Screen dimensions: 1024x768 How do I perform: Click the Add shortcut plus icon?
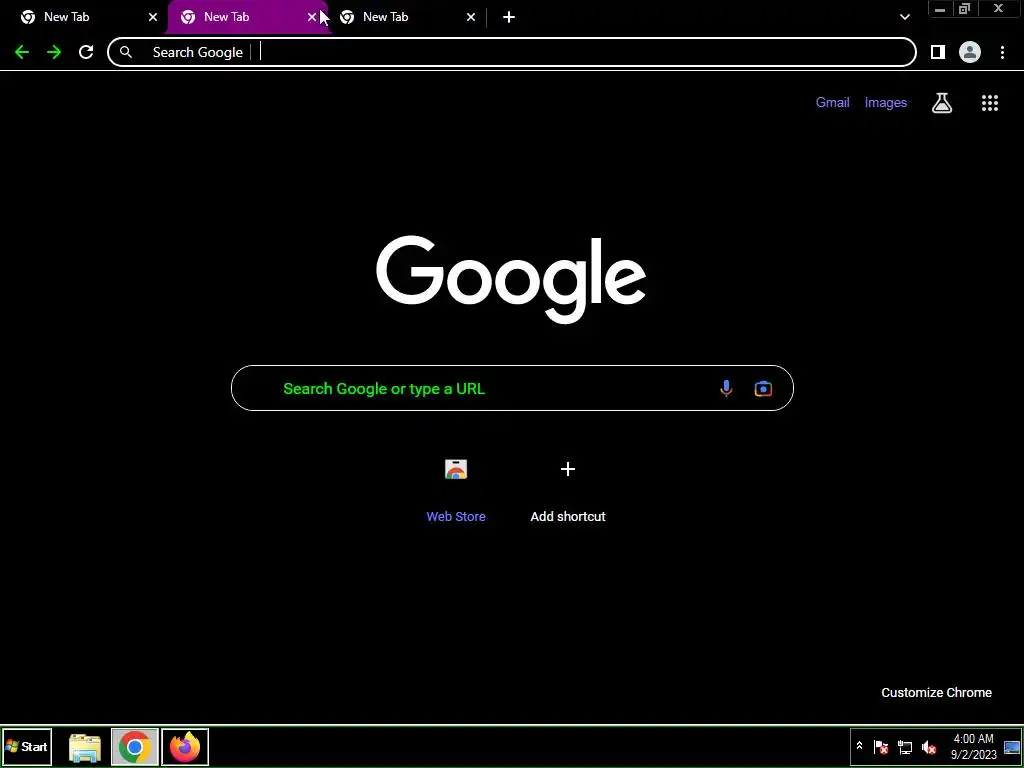pos(568,469)
